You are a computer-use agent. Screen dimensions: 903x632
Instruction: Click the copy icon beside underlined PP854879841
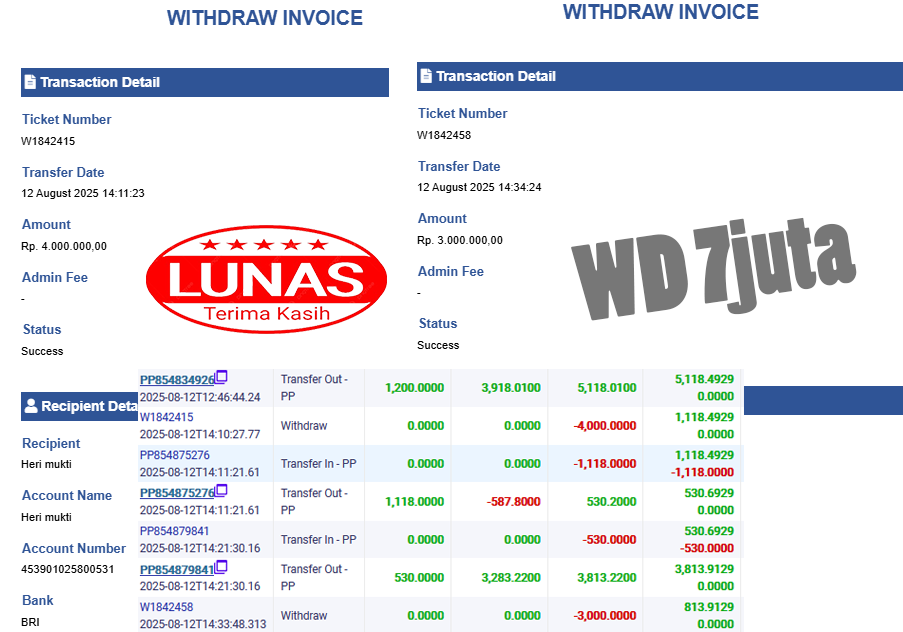[x=221, y=567]
